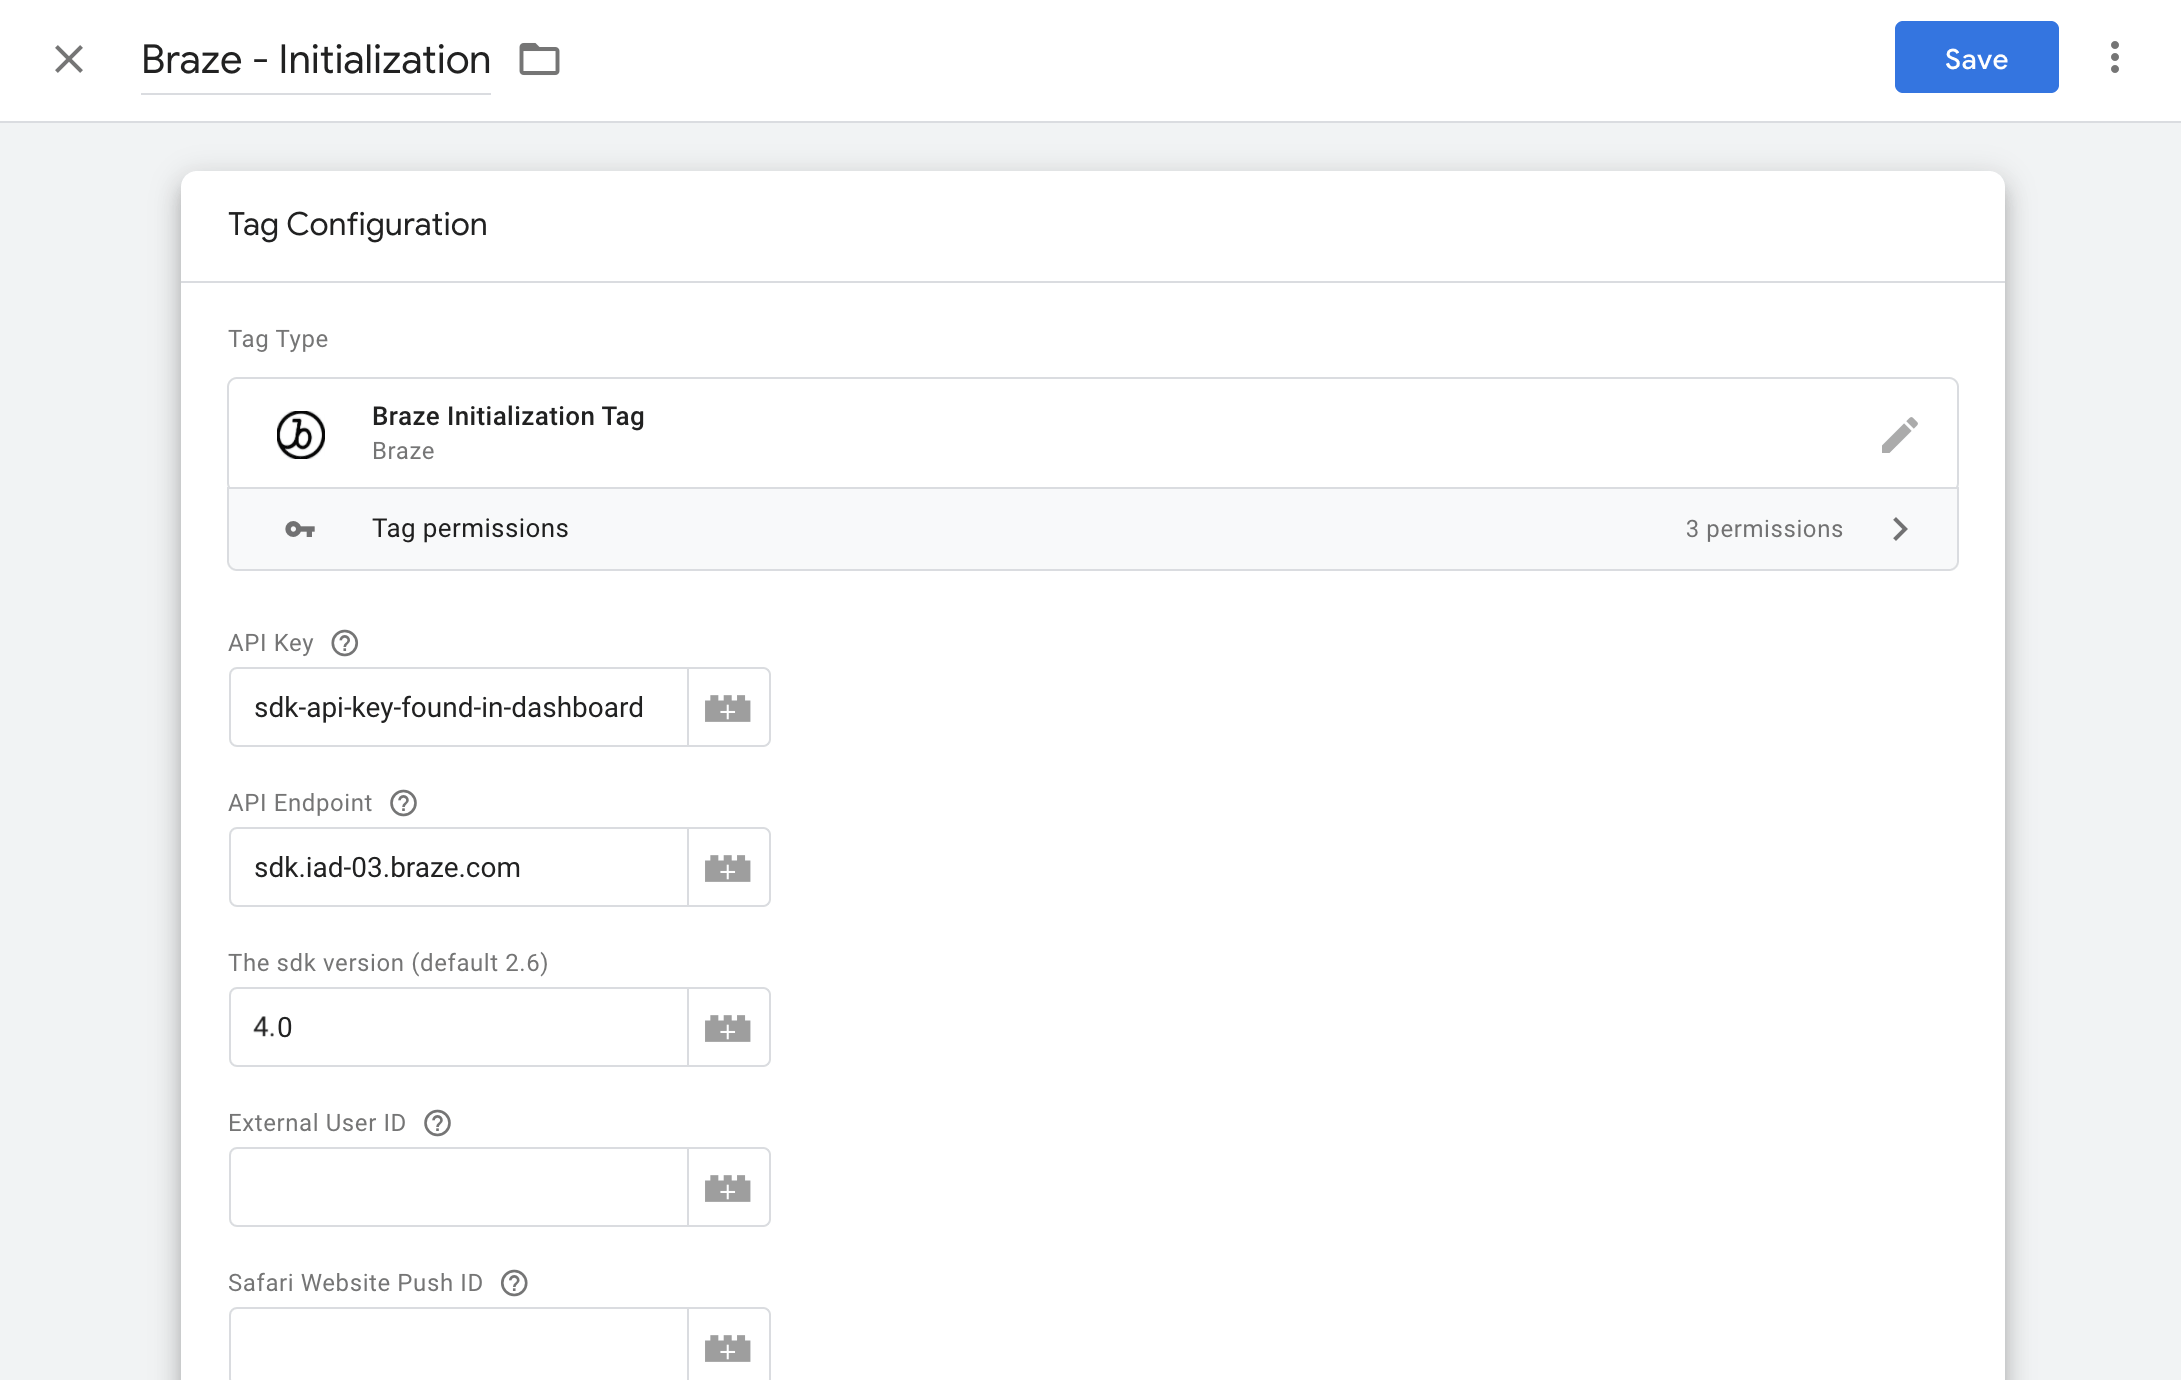Image resolution: width=2181 pixels, height=1380 pixels.
Task: Insert variable for the API Key field
Action: pyautogui.click(x=728, y=708)
